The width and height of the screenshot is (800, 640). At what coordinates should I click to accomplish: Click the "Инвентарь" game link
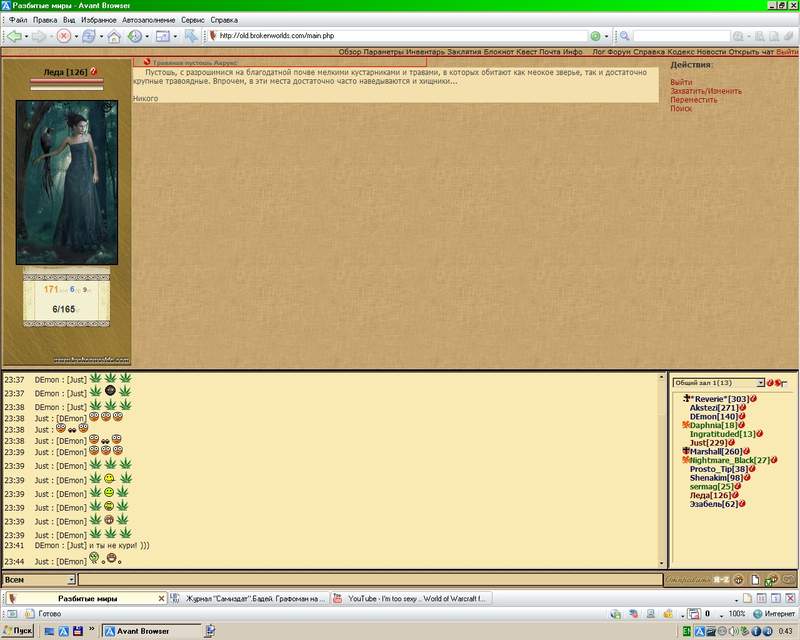(411, 51)
